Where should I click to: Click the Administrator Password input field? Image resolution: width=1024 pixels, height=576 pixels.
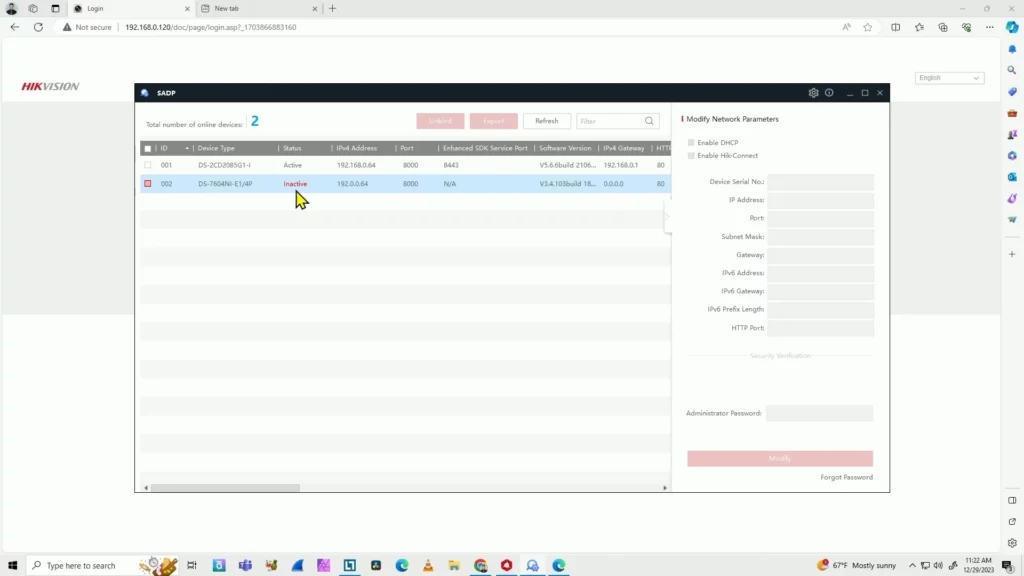[819, 412]
